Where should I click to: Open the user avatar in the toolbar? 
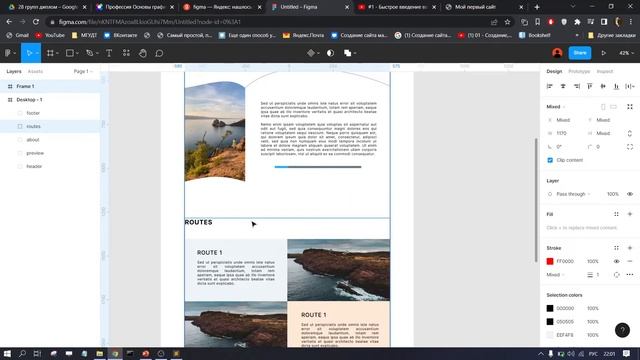[557, 53]
